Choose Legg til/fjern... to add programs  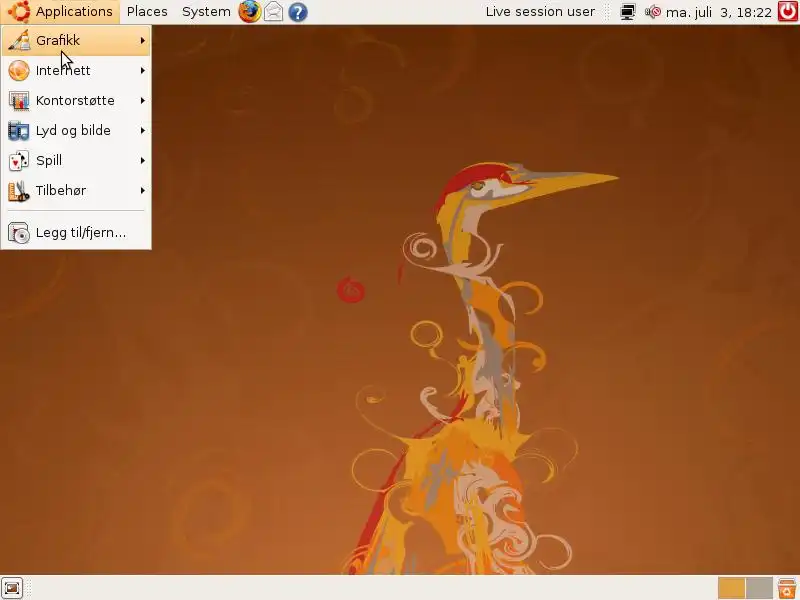[76, 233]
